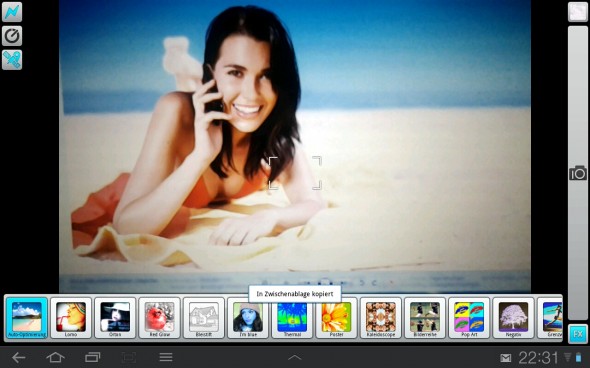This screenshot has height=368, width=590.
Task: Tap the 'In Zwischenablage kopiert' toast
Action: pos(295,294)
